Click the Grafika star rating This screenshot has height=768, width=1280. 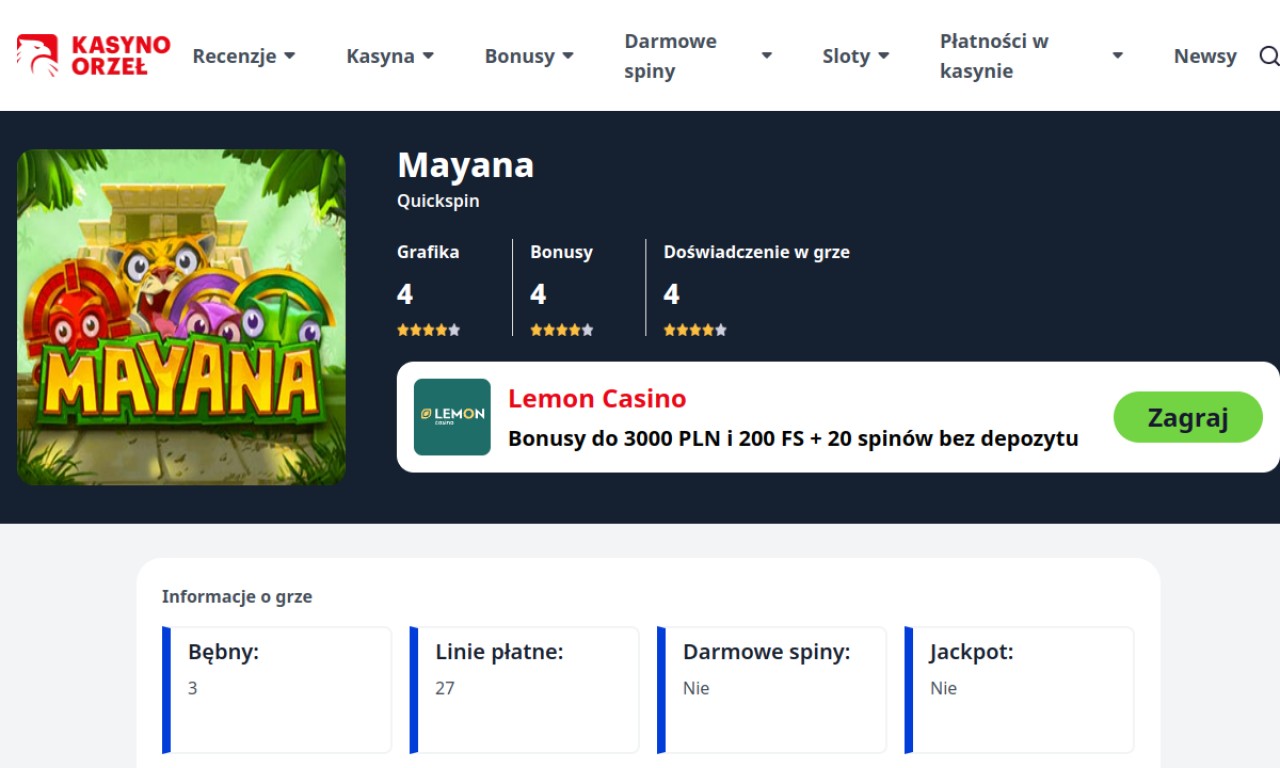(428, 330)
